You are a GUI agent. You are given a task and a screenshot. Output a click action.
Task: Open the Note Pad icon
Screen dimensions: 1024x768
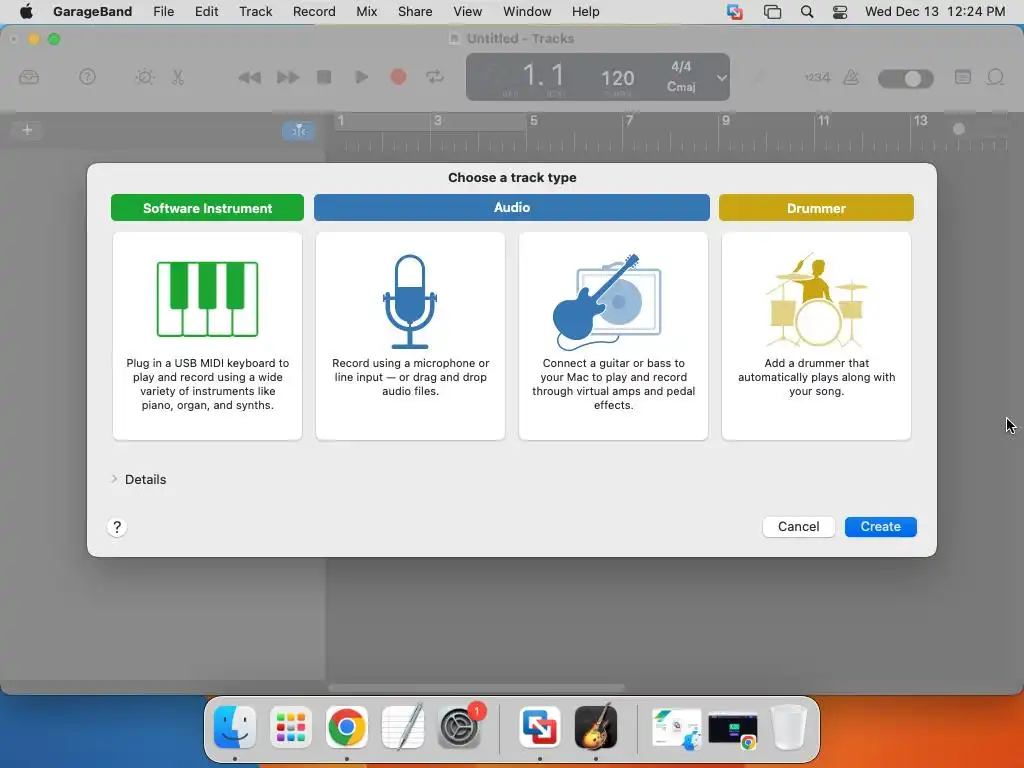[x=963, y=77]
